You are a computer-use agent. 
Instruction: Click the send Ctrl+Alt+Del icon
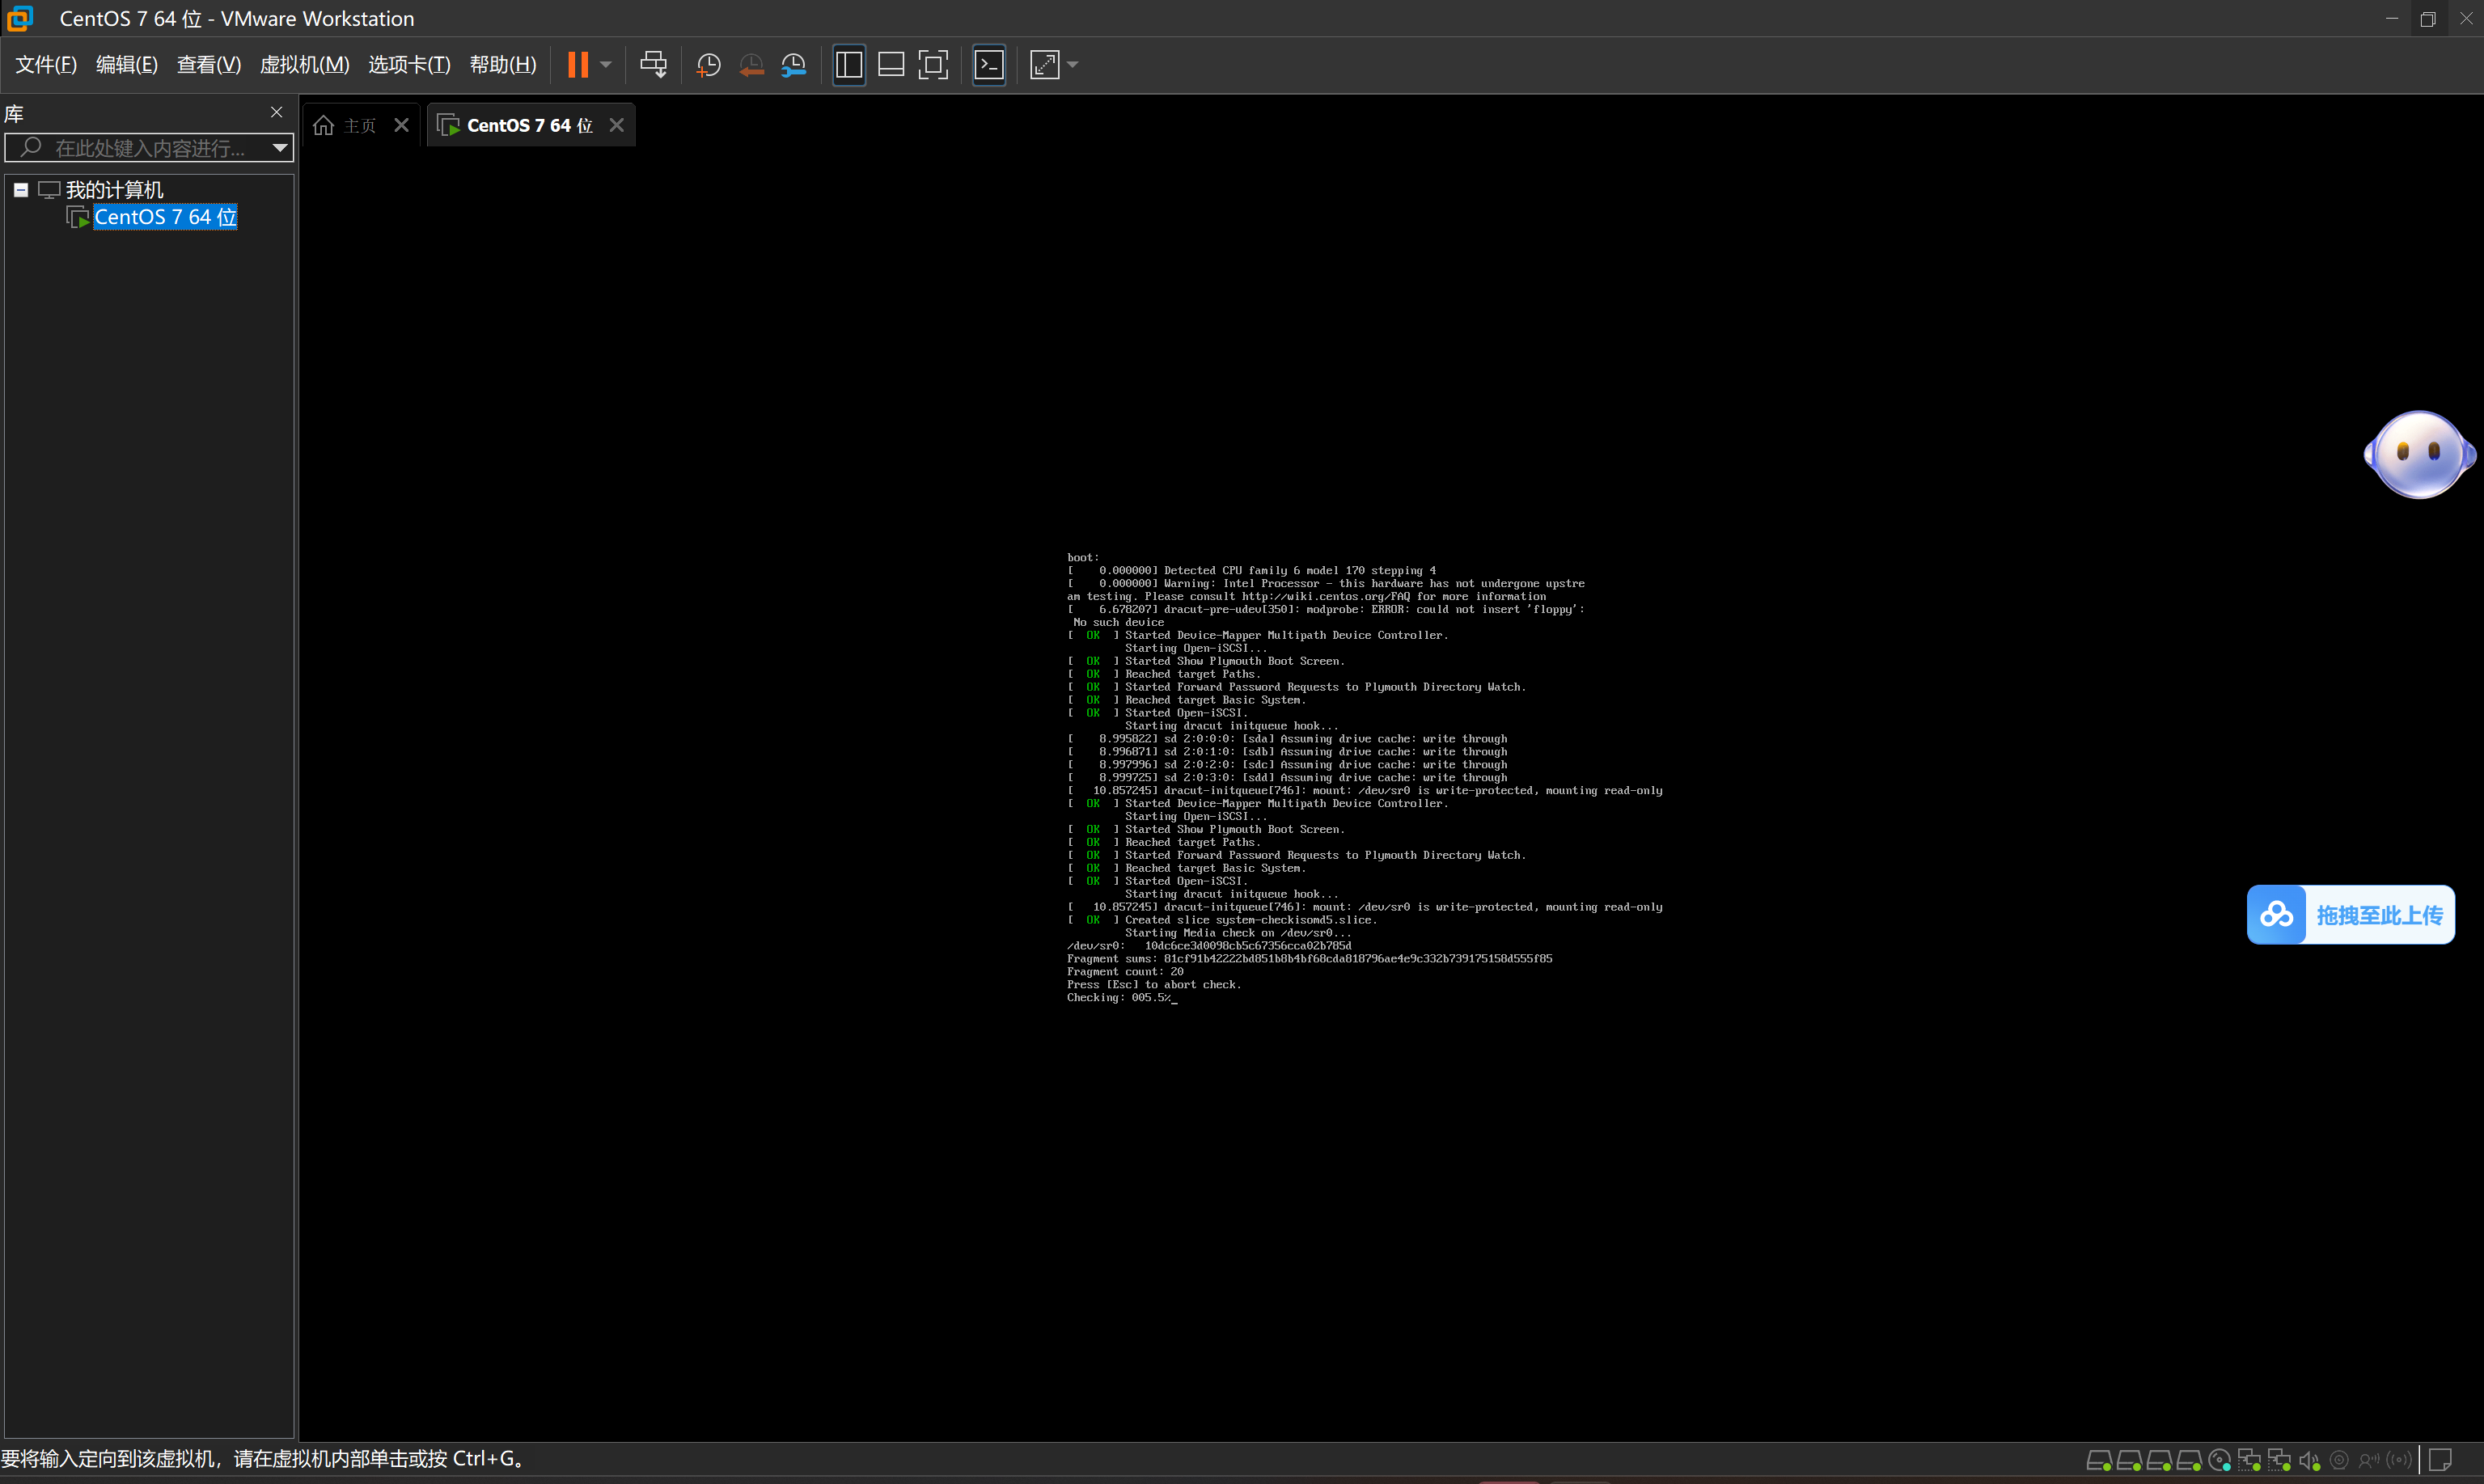click(653, 64)
